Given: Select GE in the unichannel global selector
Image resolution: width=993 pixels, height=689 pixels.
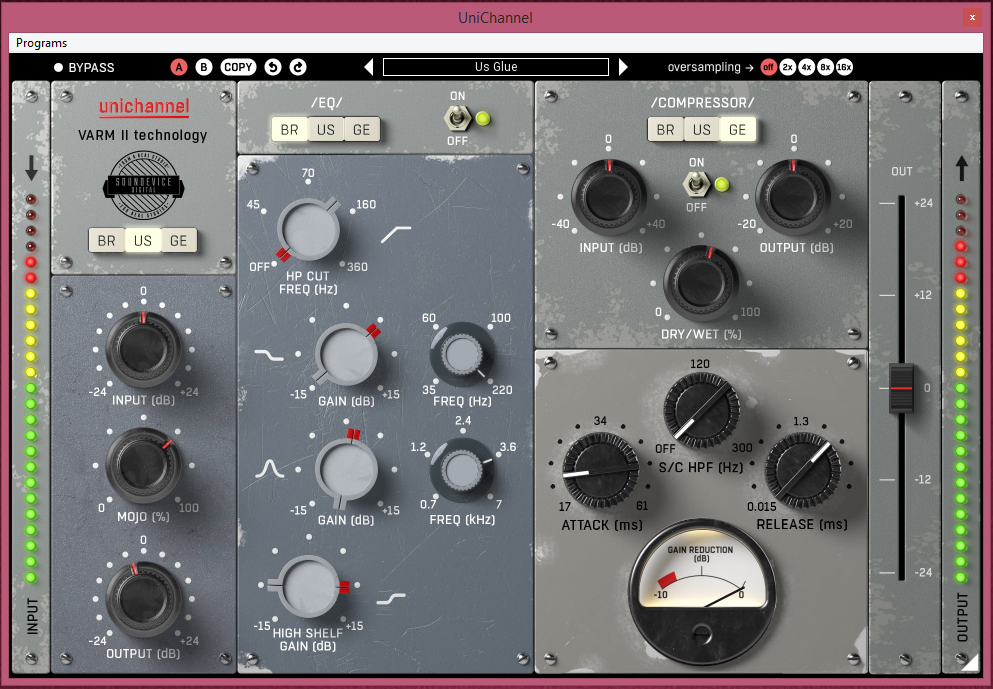Looking at the screenshot, I should coord(179,241).
